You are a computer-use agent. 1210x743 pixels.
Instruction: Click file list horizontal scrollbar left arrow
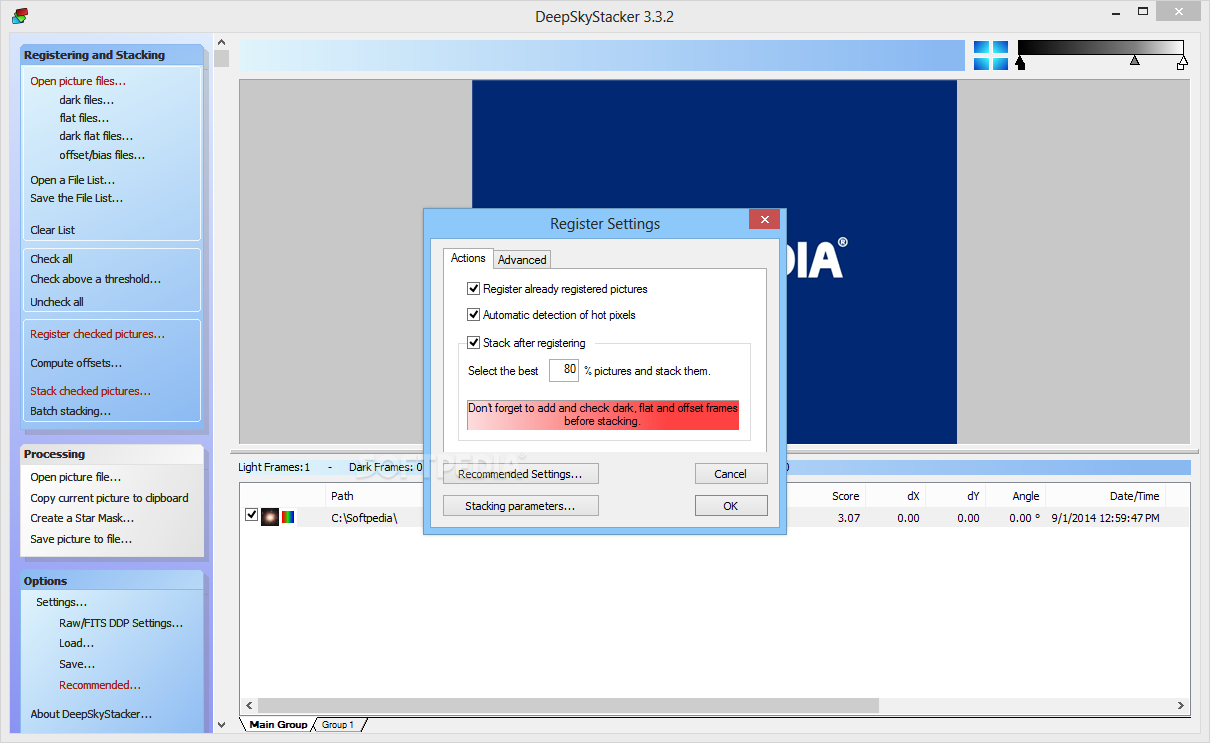249,706
